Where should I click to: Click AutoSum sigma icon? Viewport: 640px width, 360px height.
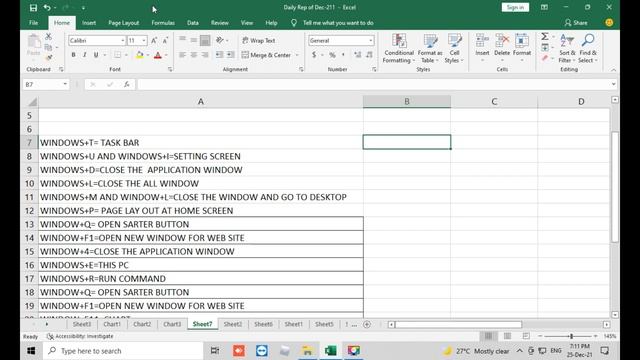(544, 37)
